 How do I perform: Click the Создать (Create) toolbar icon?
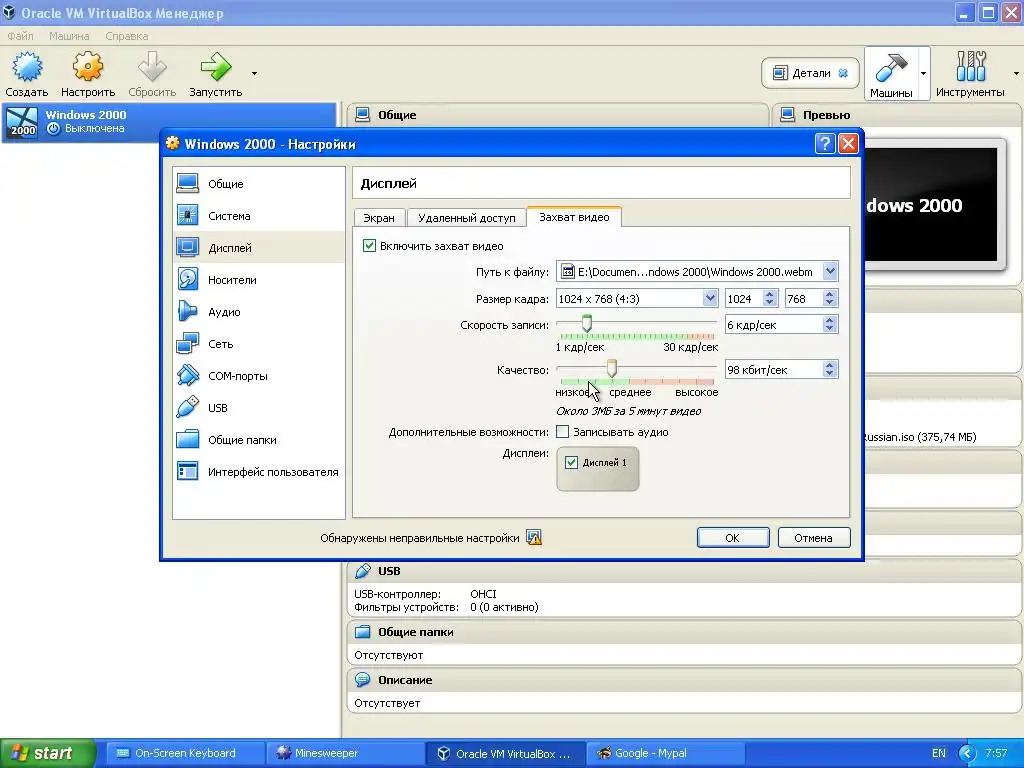pyautogui.click(x=27, y=67)
